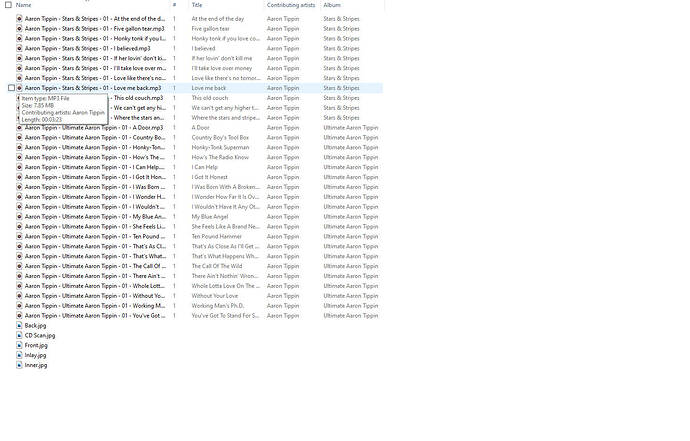The height and width of the screenshot is (441, 690).
Task: Click the image icon of Back.jpg
Action: tap(19, 326)
